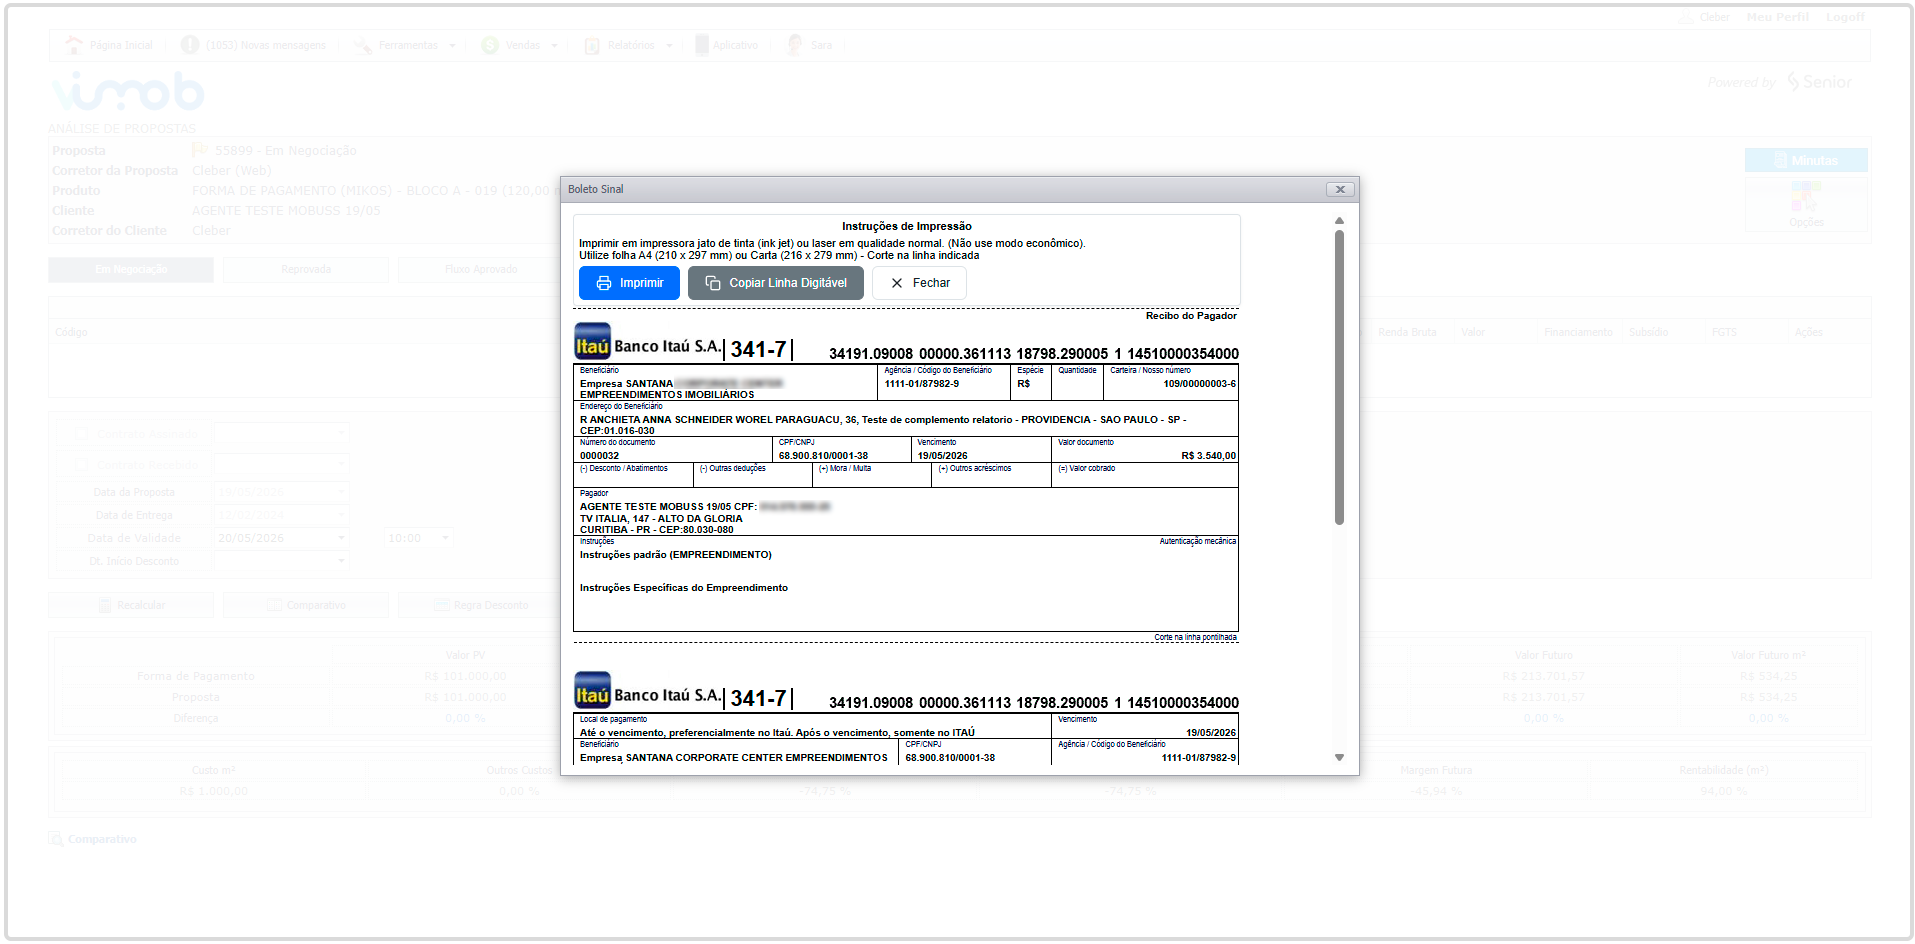
Task: Click the Ações column header
Action: point(1808,332)
